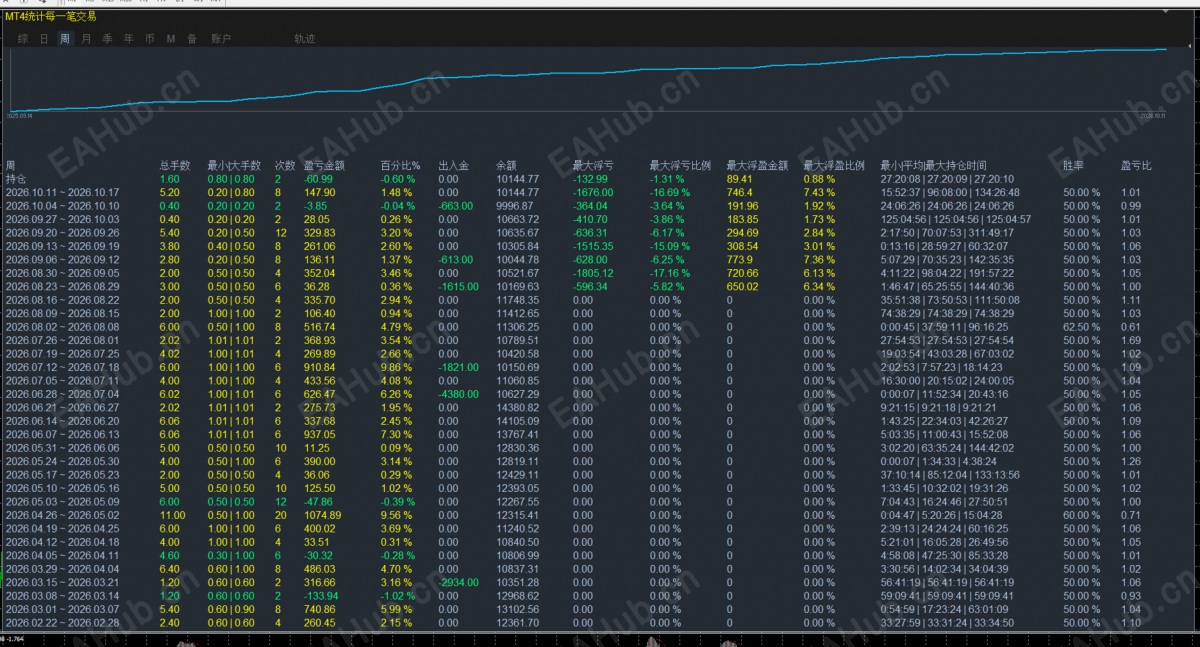Select week row 2026.06.28 ~ 2026.07.04
1200x647 pixels.
tap(62, 393)
